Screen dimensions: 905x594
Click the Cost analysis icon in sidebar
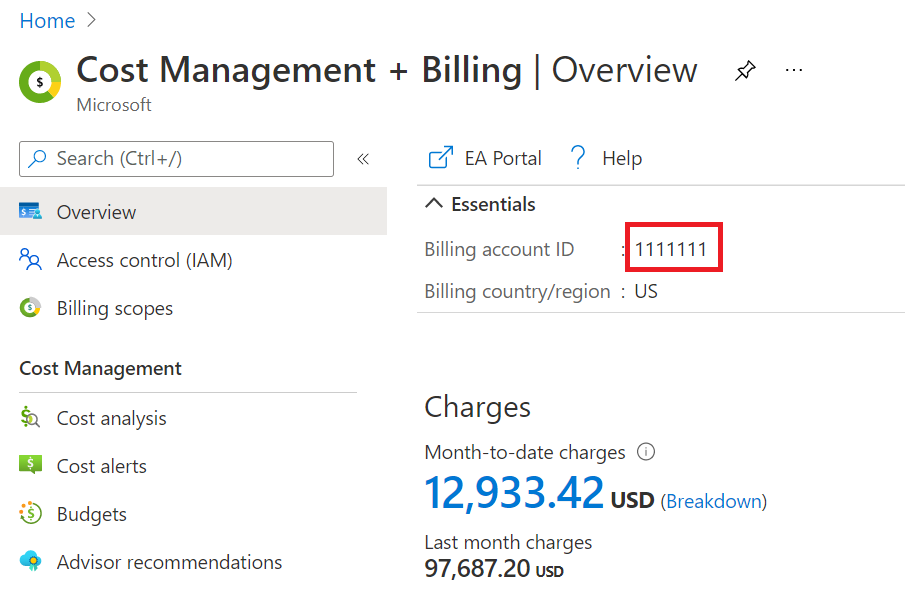click(x=30, y=417)
